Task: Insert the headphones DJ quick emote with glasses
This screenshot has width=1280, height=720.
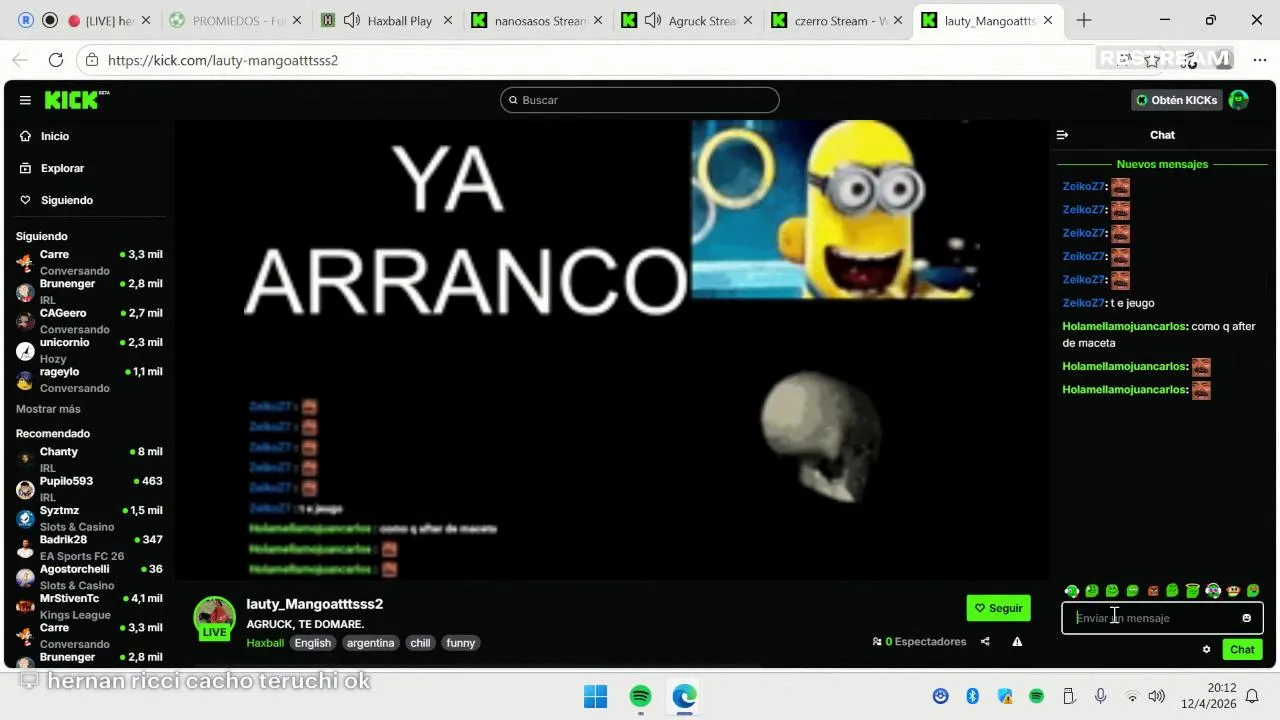Action: (x=1213, y=591)
